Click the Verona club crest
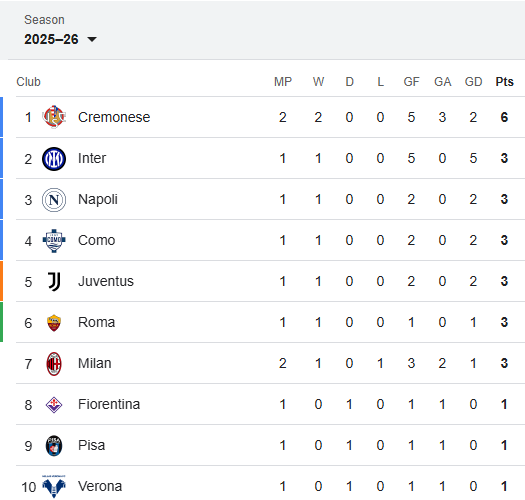Viewport: 525px width, 500px height. click(x=54, y=486)
